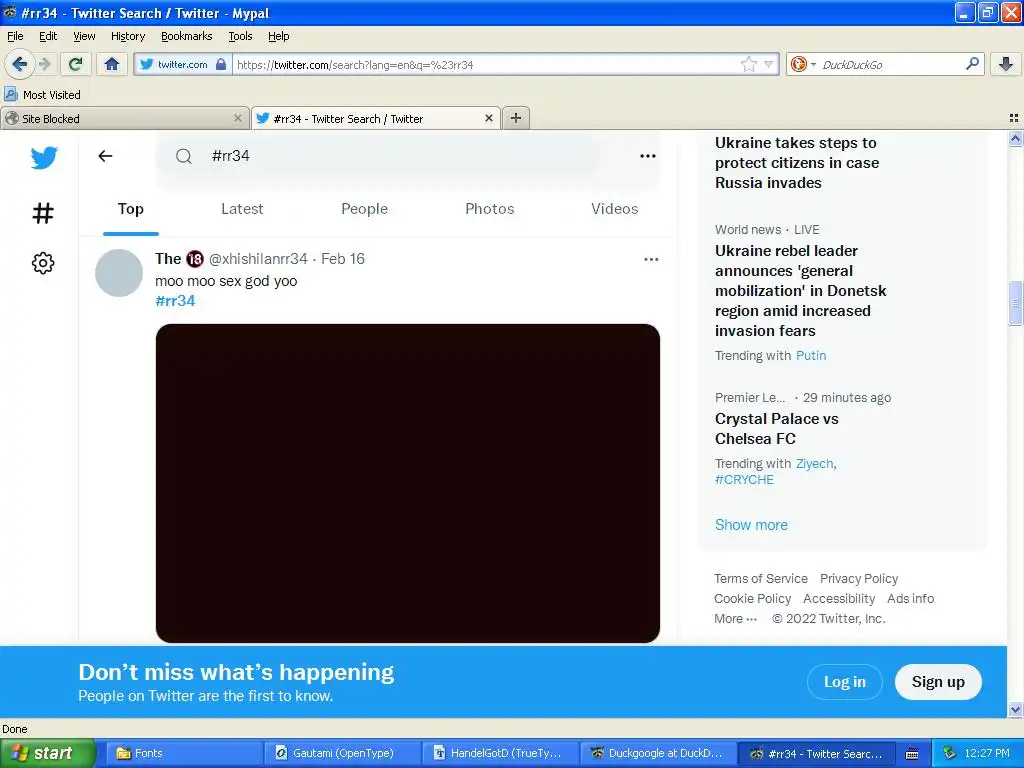Switch to the People tab

coord(364,209)
